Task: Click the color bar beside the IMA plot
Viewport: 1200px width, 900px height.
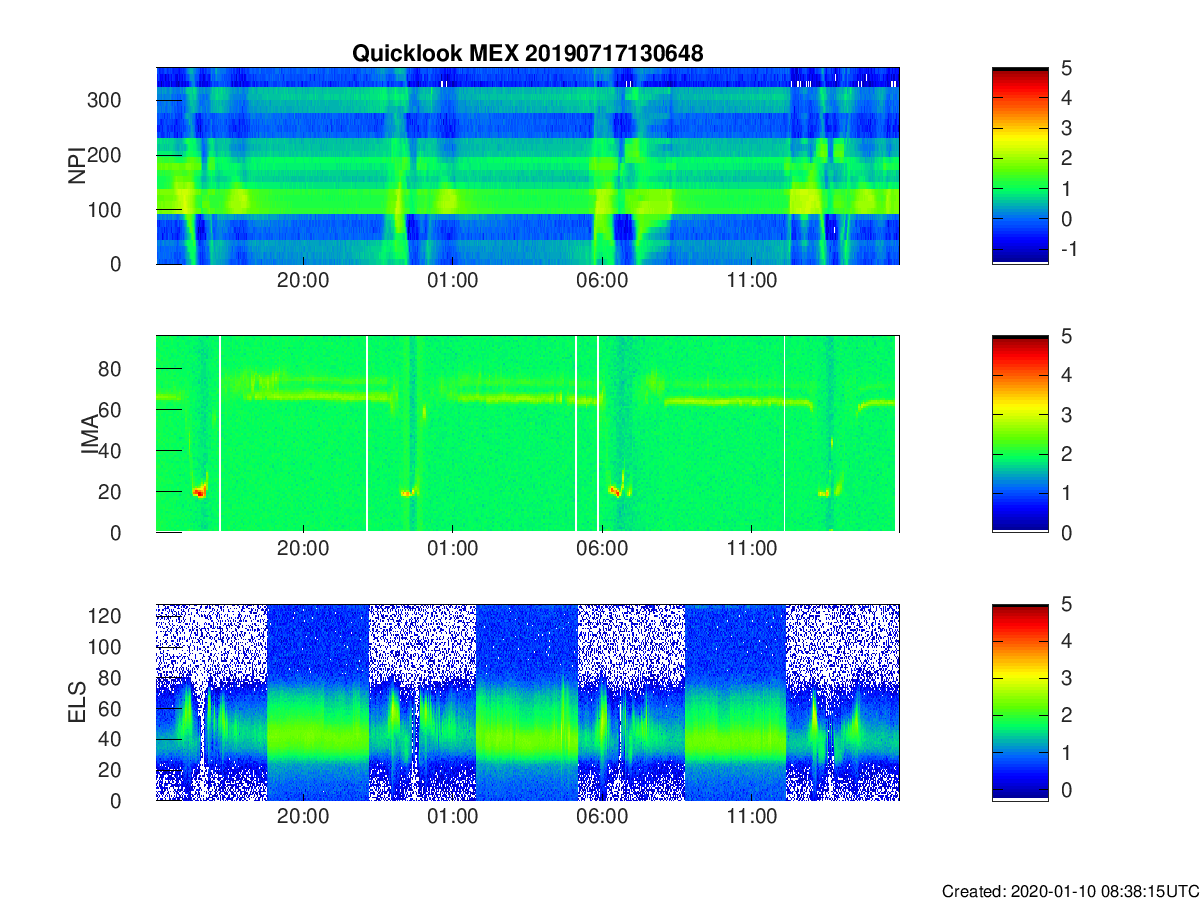Action: pyautogui.click(x=1020, y=434)
